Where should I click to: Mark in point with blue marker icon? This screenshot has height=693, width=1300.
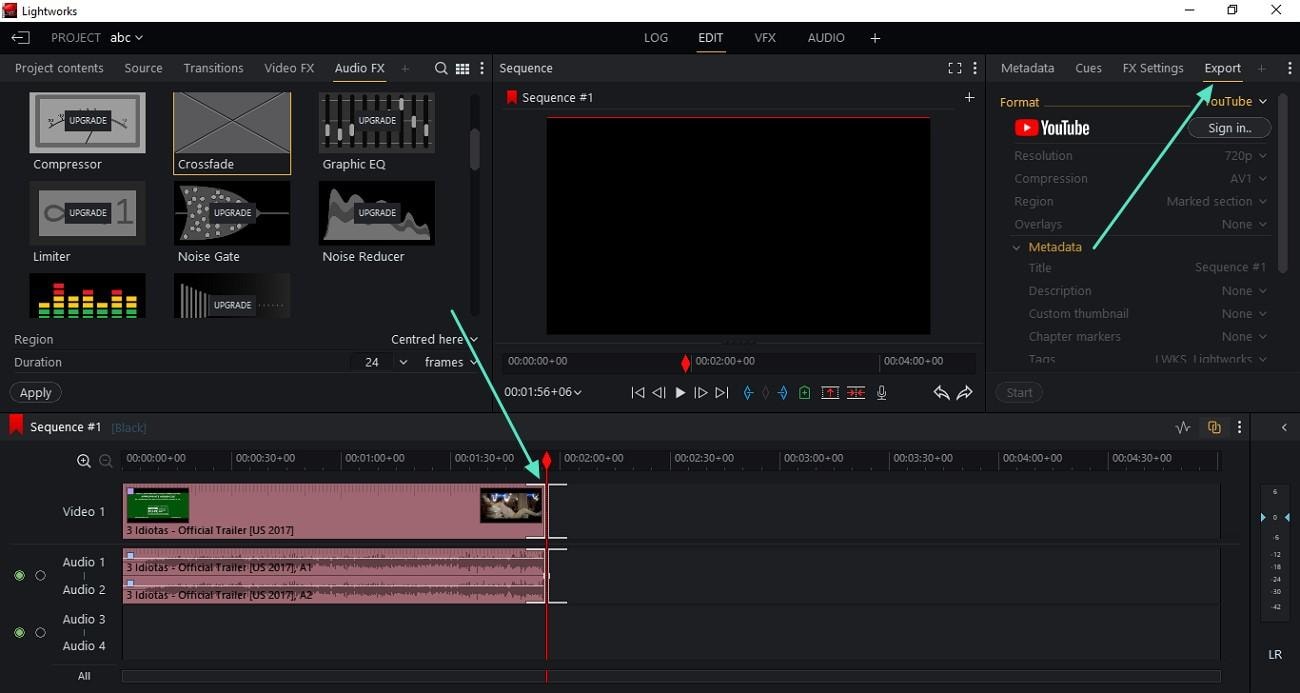click(748, 393)
